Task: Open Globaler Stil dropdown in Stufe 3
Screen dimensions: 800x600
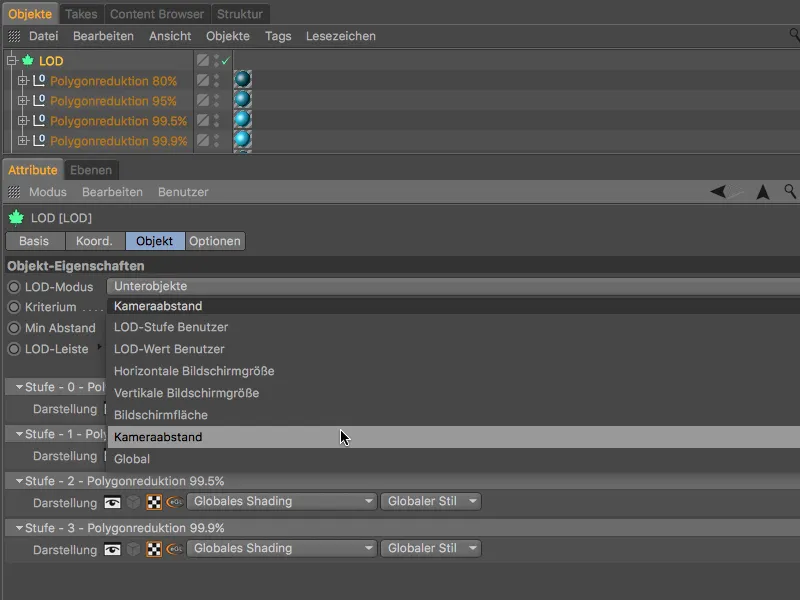Action: (431, 548)
